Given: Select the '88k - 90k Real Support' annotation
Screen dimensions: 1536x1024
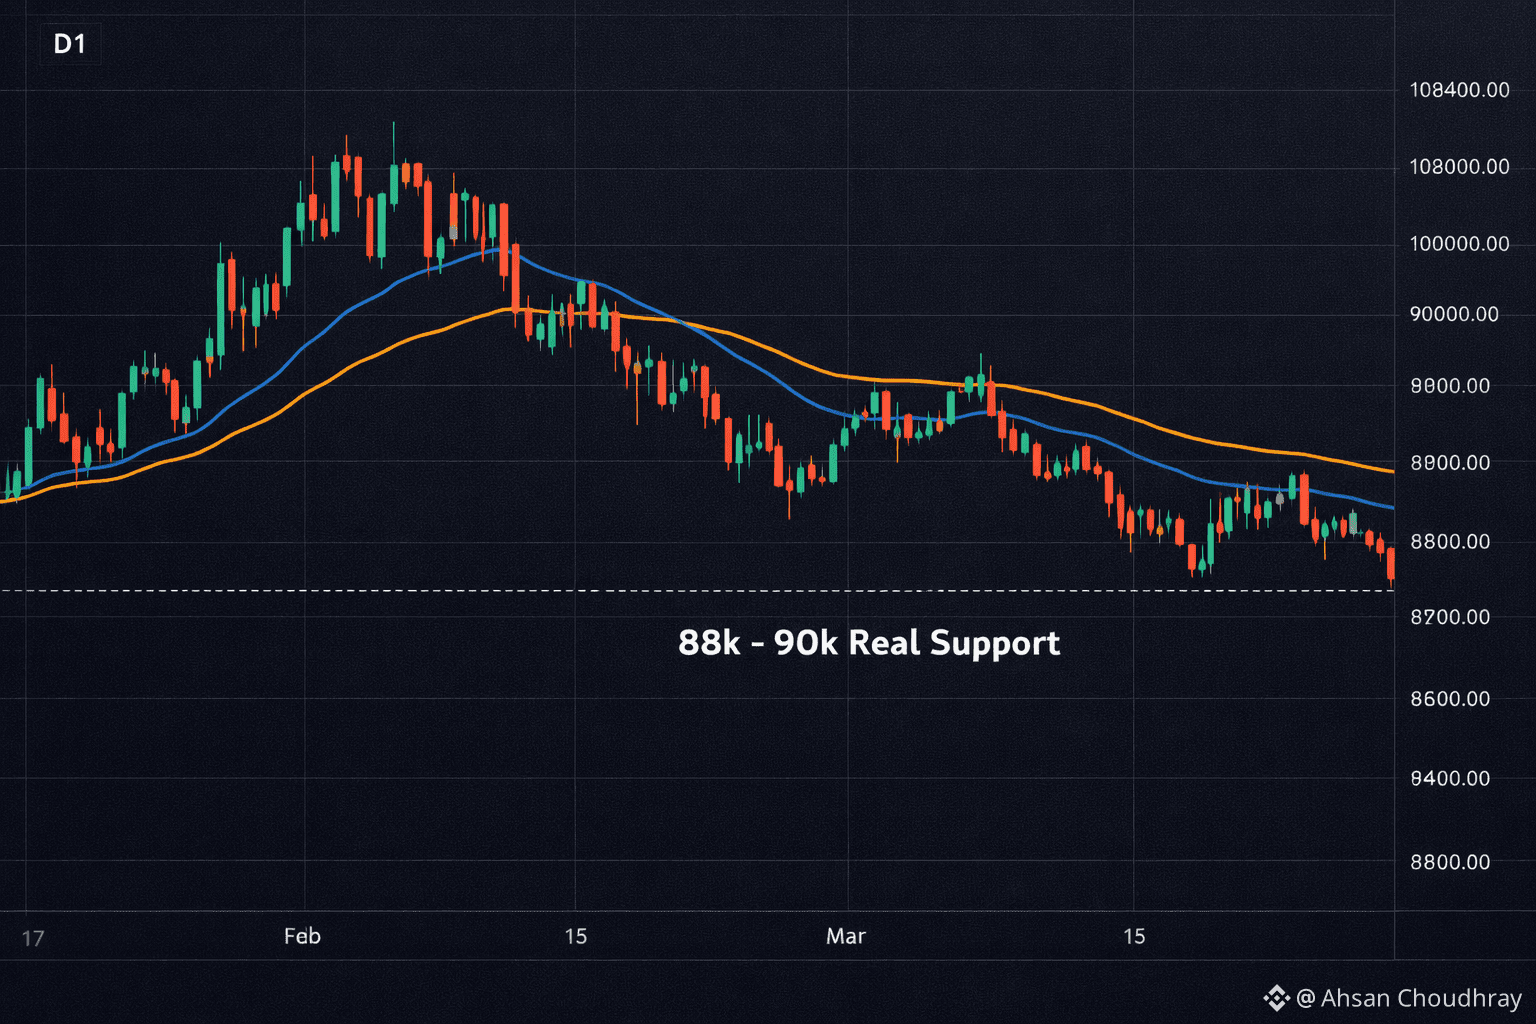Looking at the screenshot, I should pos(869,643).
